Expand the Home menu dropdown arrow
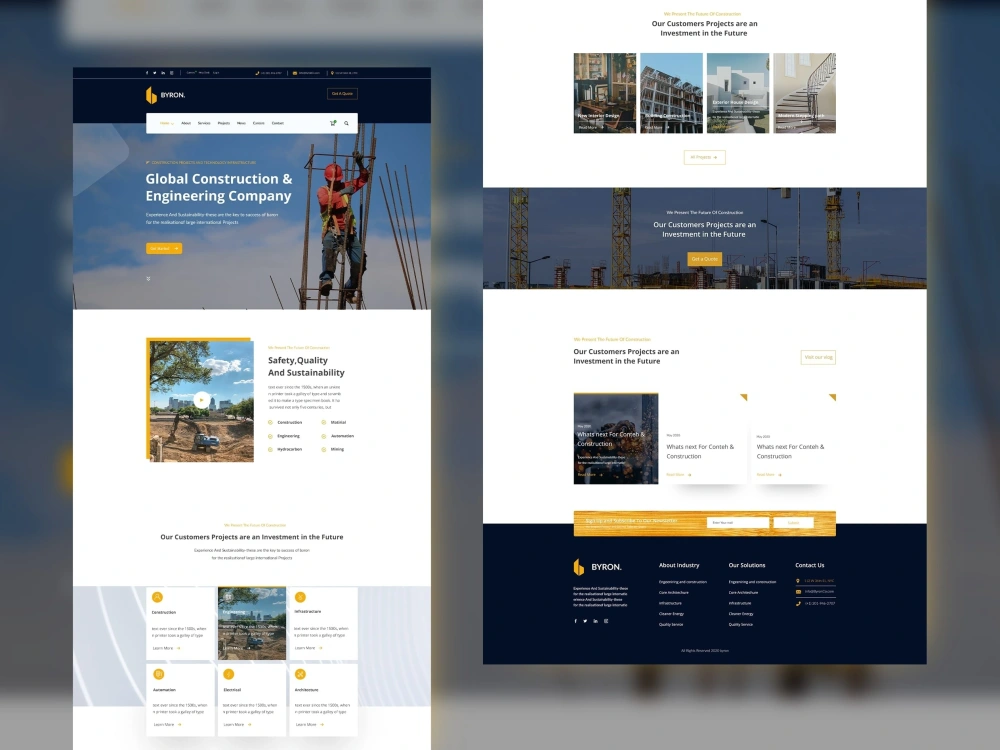Viewport: 1000px width, 750px height. point(172,124)
